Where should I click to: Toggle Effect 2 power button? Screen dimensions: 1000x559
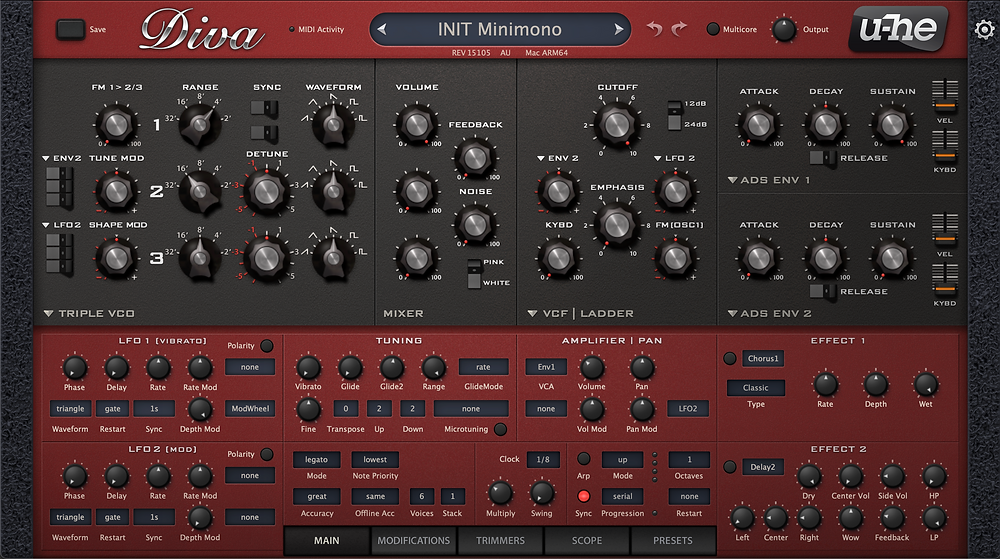tap(730, 467)
